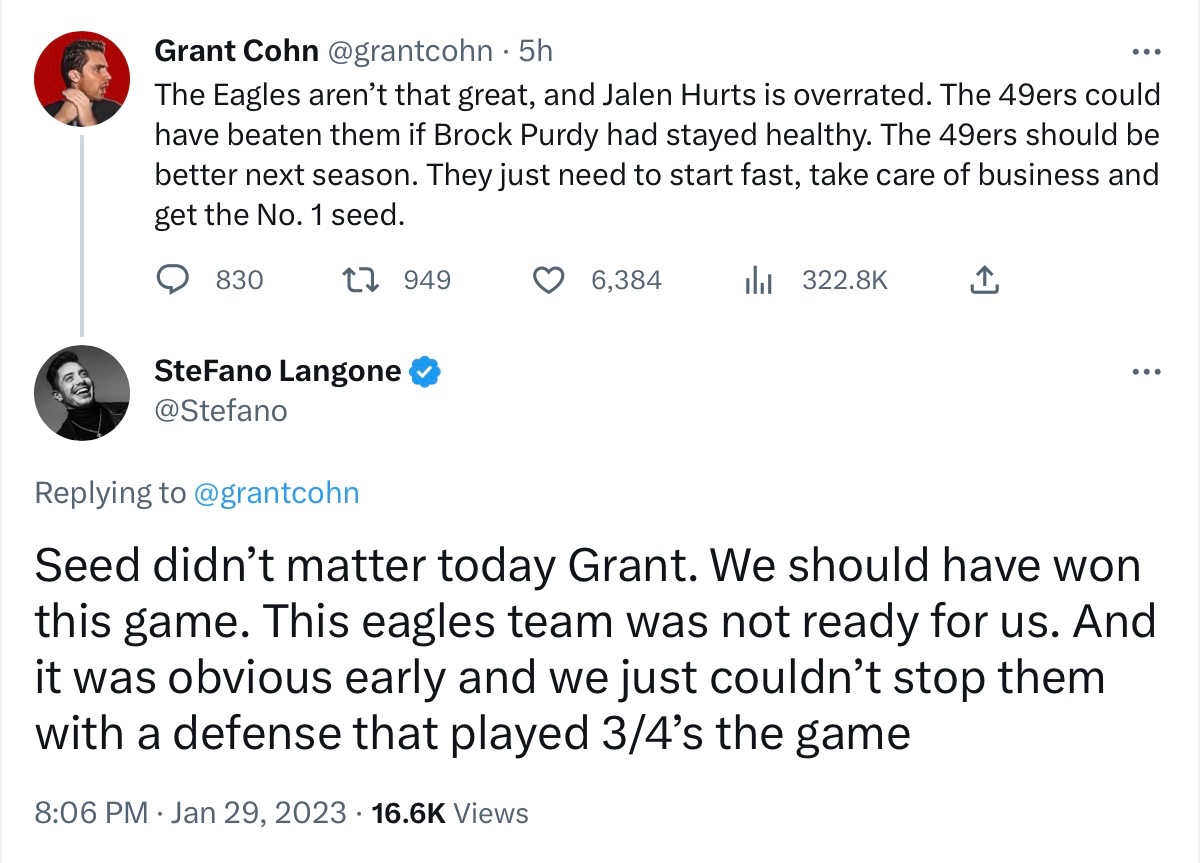
Task: Open more options for Grant Cohn's tweet
Action: click(1145, 52)
